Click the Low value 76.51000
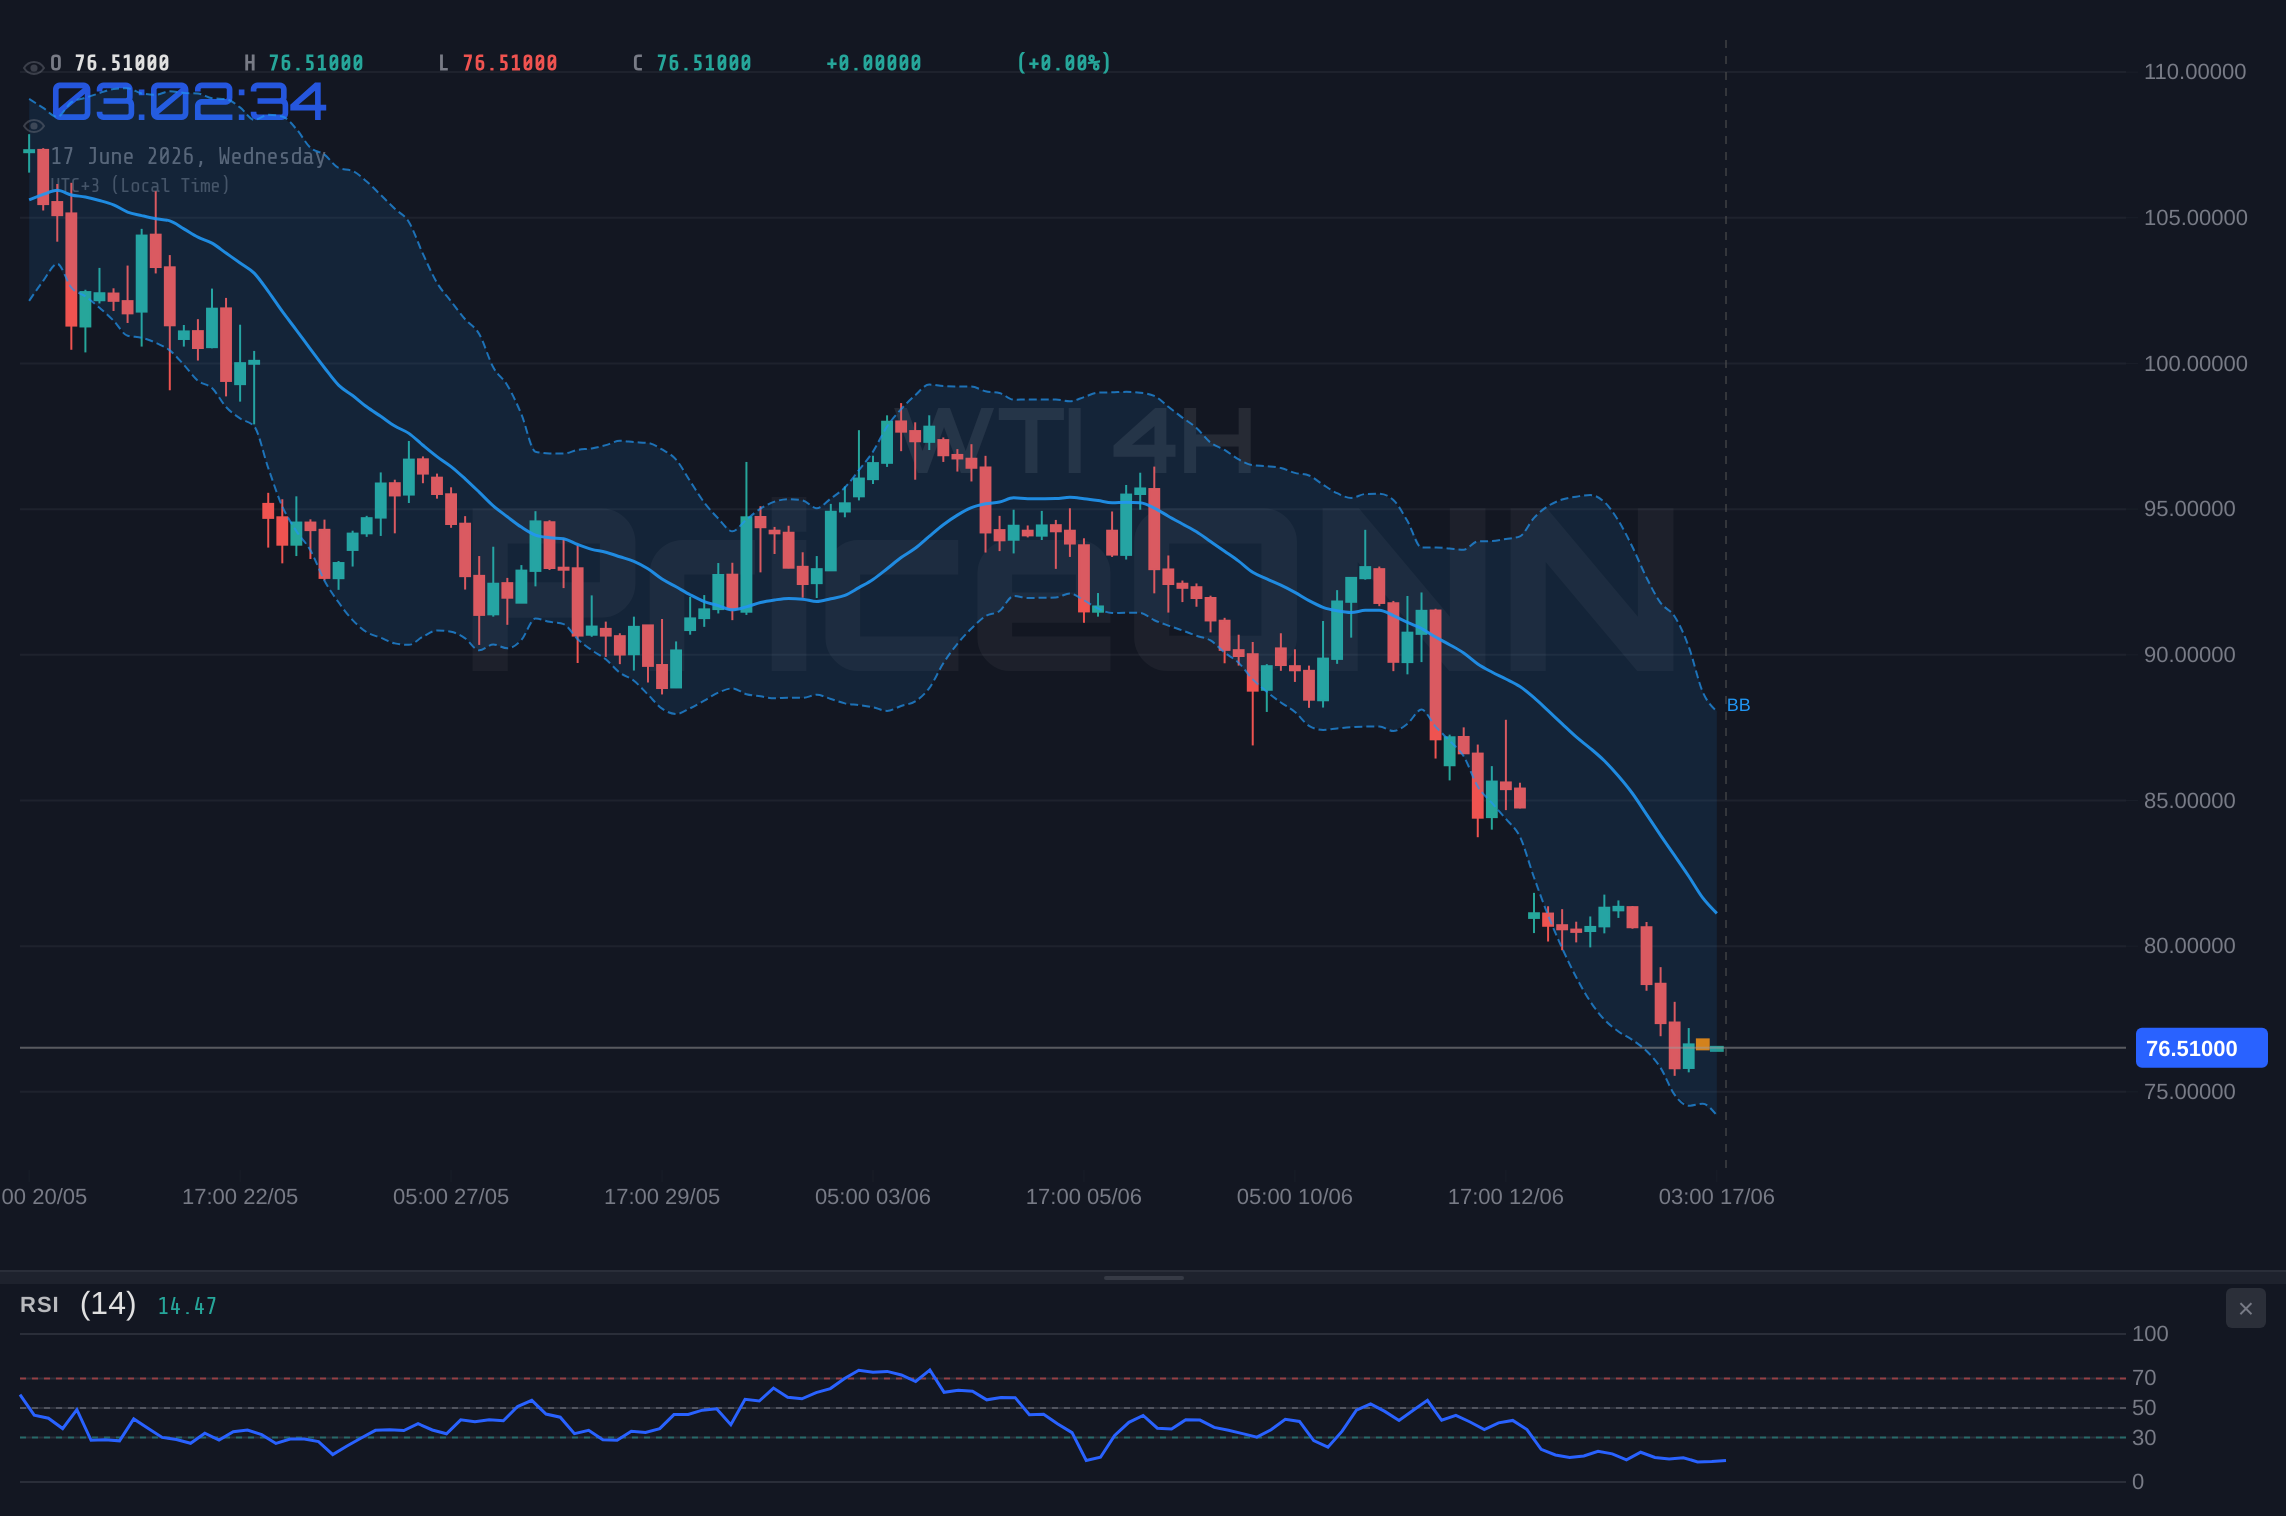 [x=510, y=63]
